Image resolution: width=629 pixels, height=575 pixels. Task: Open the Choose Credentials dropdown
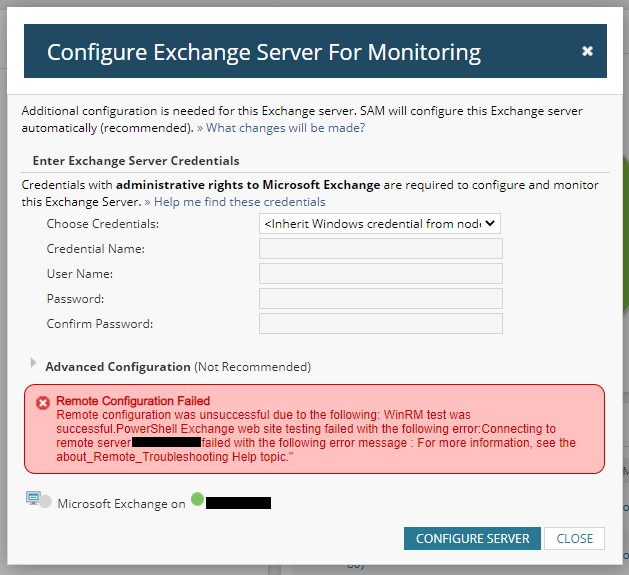(380, 224)
